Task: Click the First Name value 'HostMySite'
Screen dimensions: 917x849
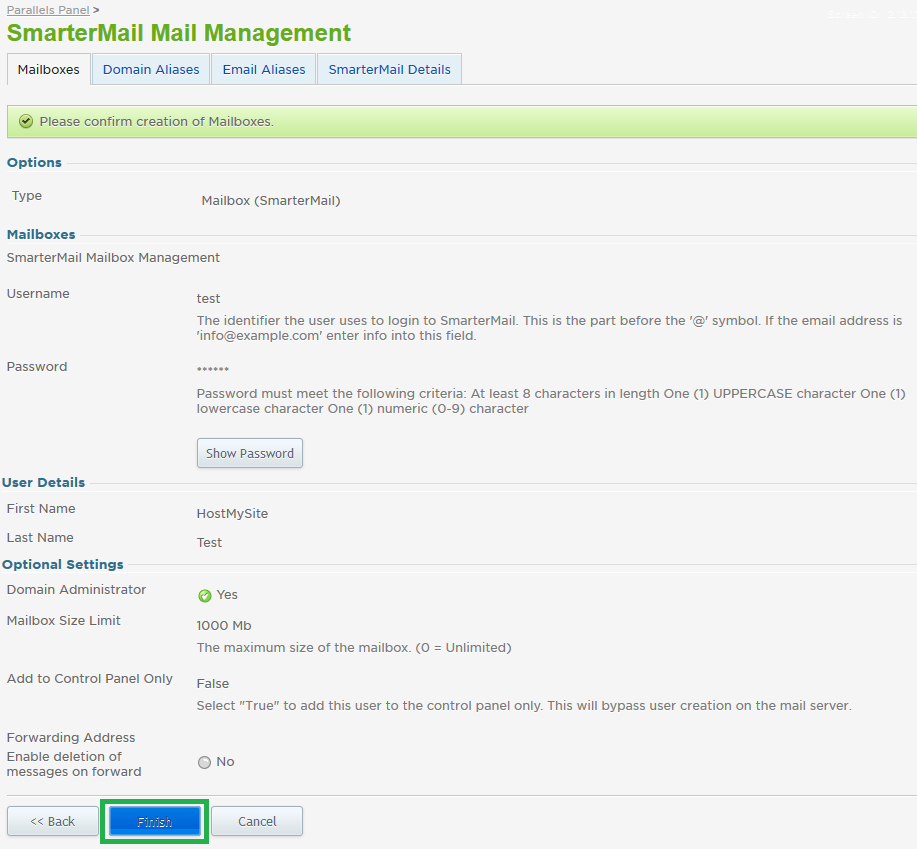Action: click(232, 513)
